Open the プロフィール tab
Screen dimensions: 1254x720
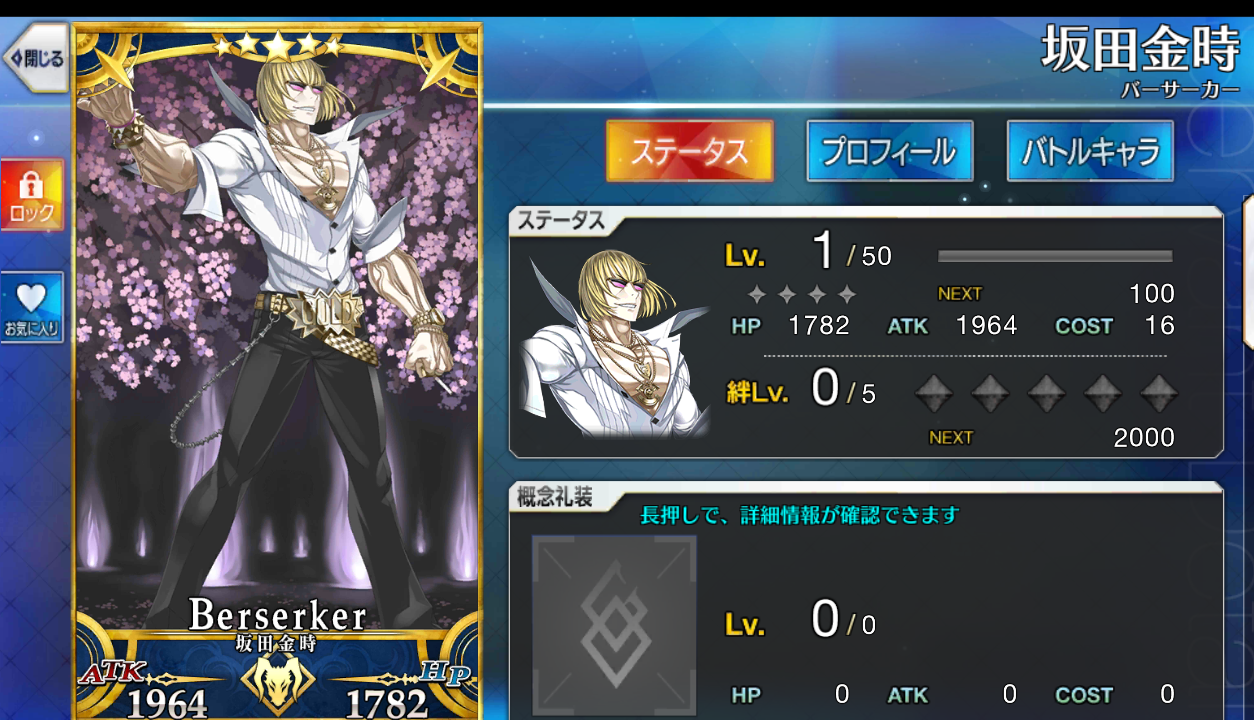(x=889, y=151)
